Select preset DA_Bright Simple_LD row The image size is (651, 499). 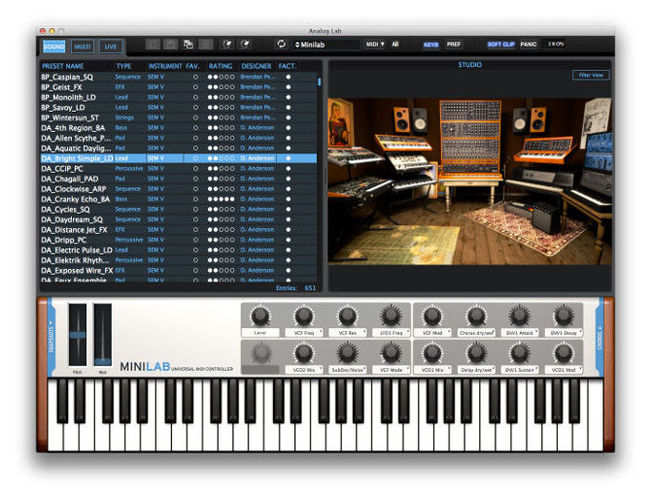point(179,158)
